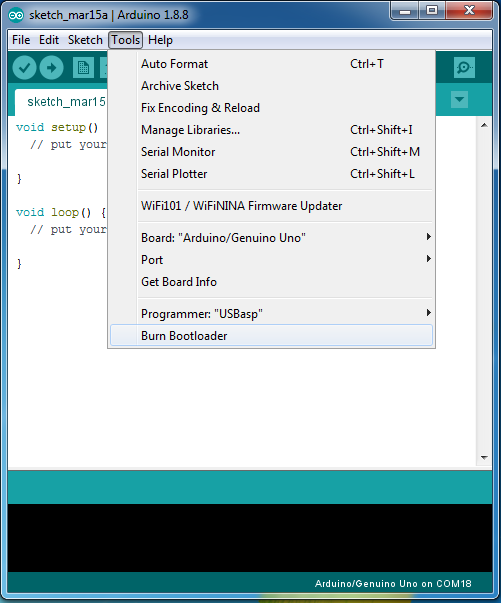Click the Upload arrow toolbar icon

click(51, 68)
